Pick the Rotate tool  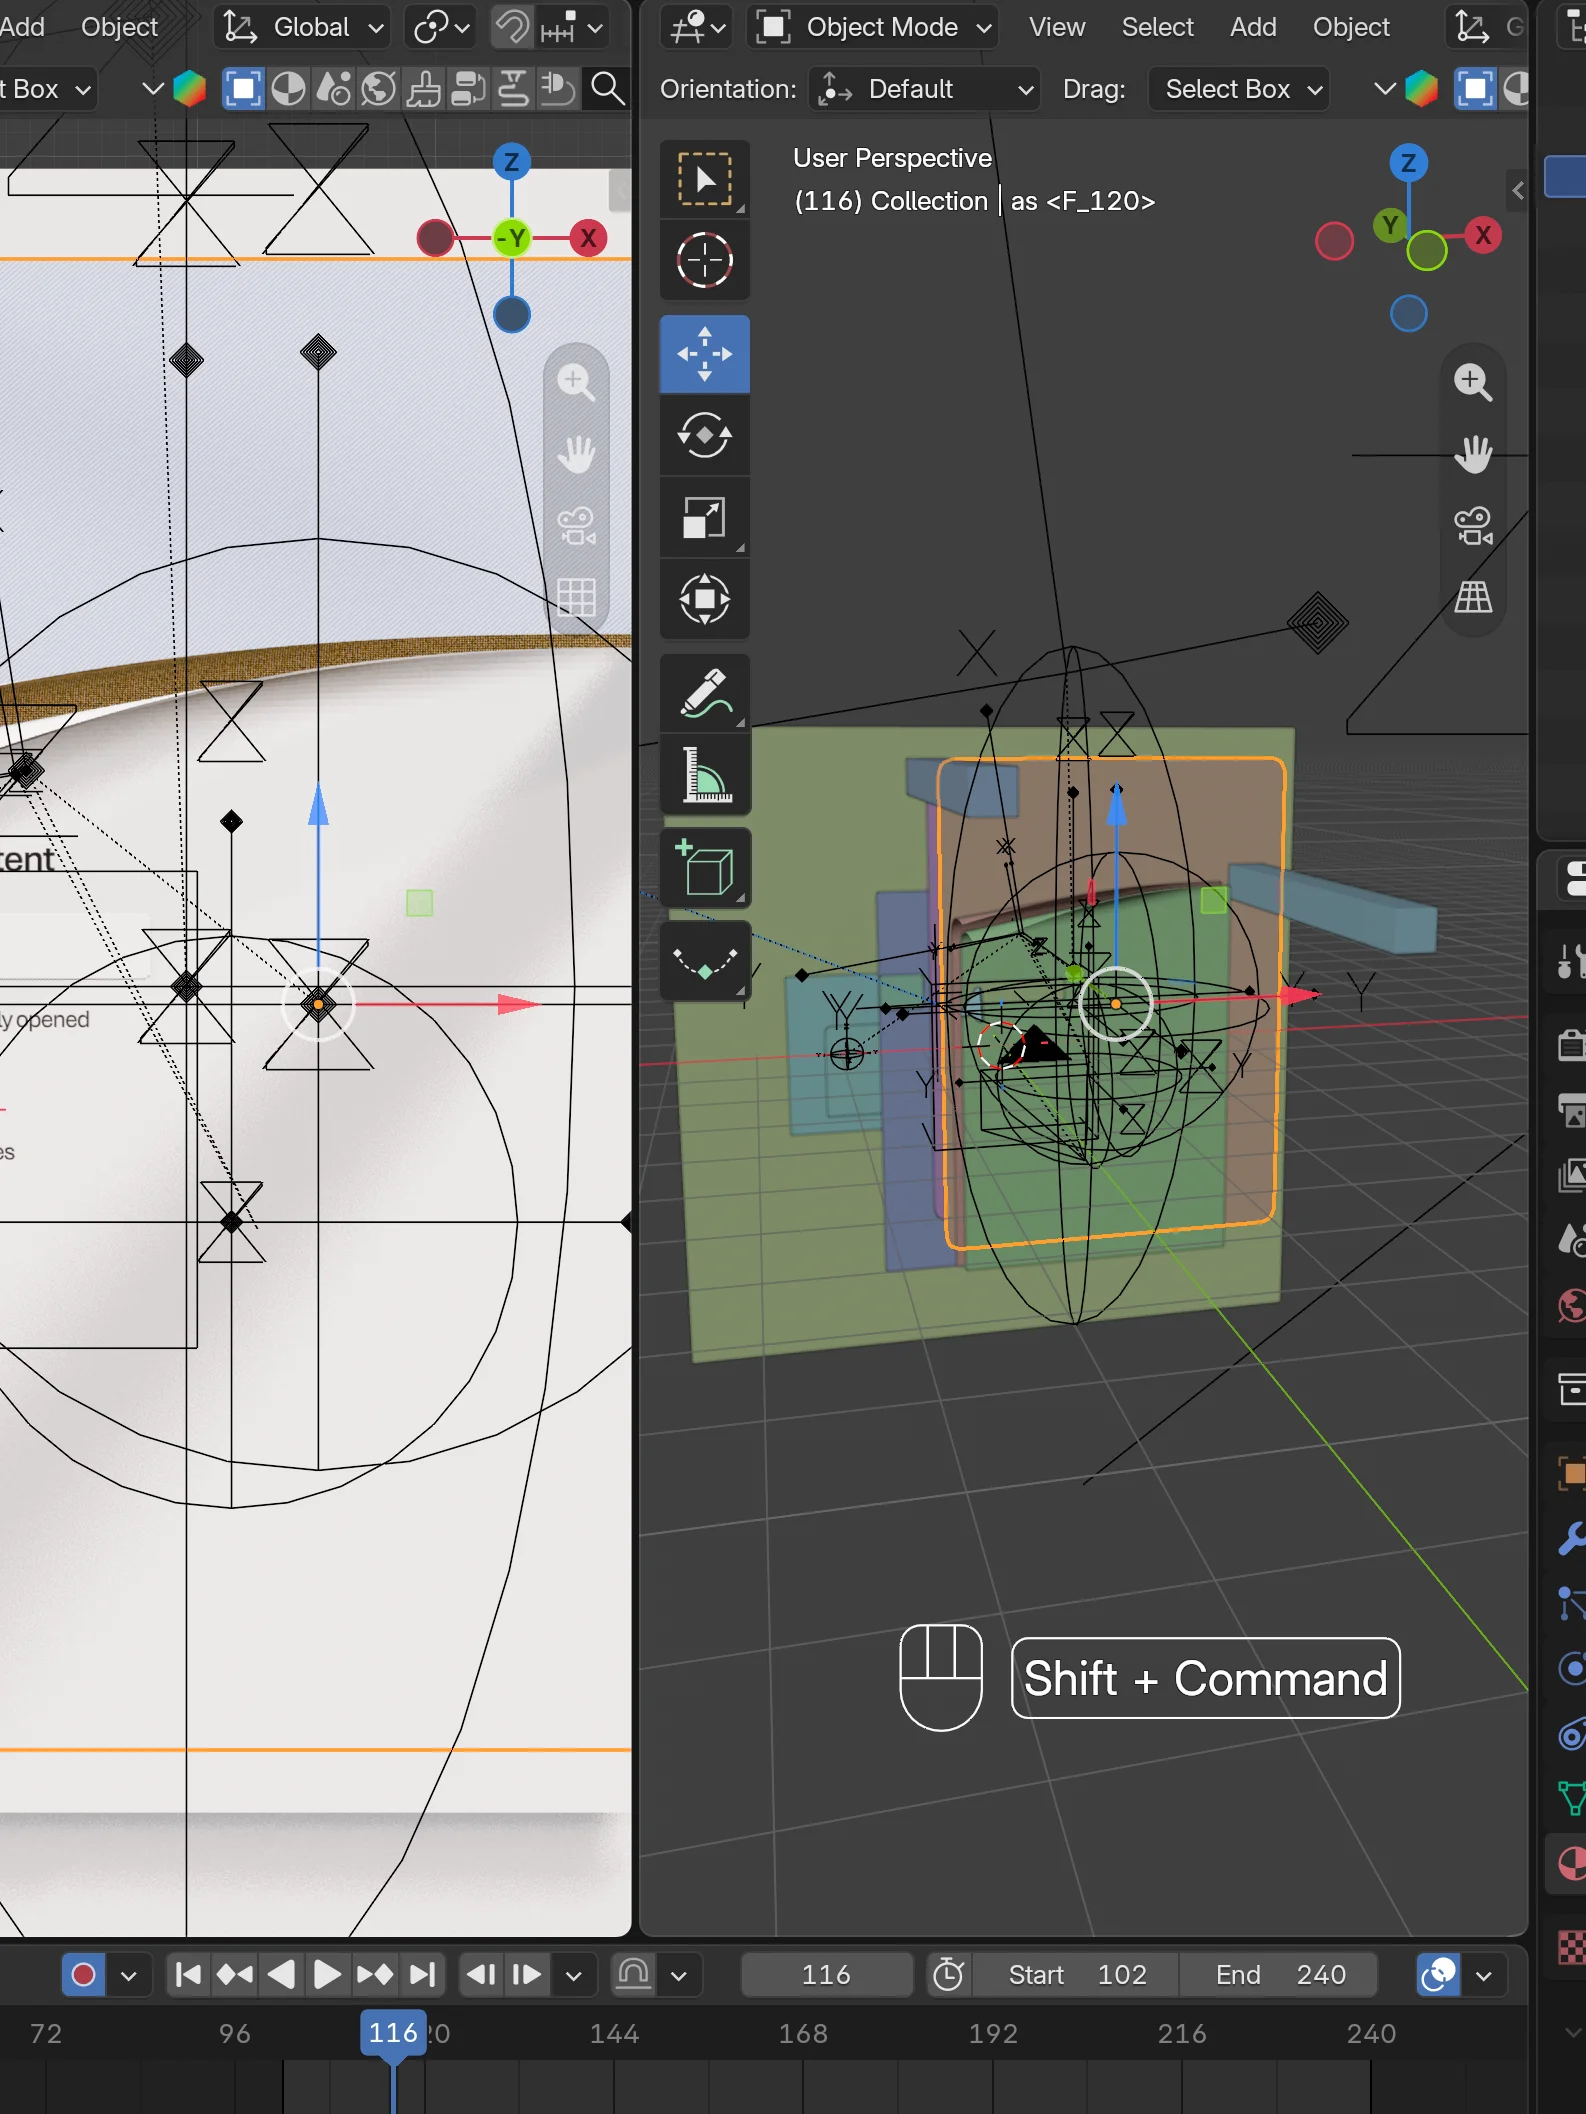click(705, 435)
